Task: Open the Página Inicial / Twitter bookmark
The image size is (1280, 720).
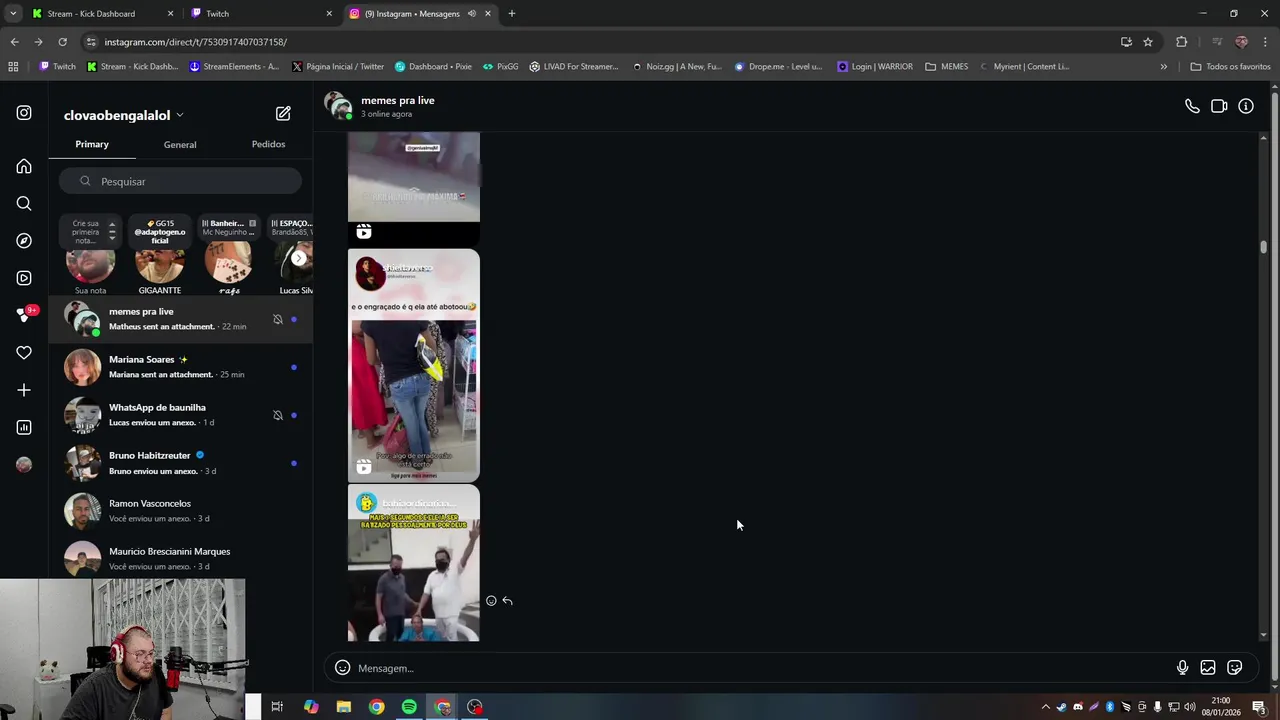Action: click(x=338, y=67)
